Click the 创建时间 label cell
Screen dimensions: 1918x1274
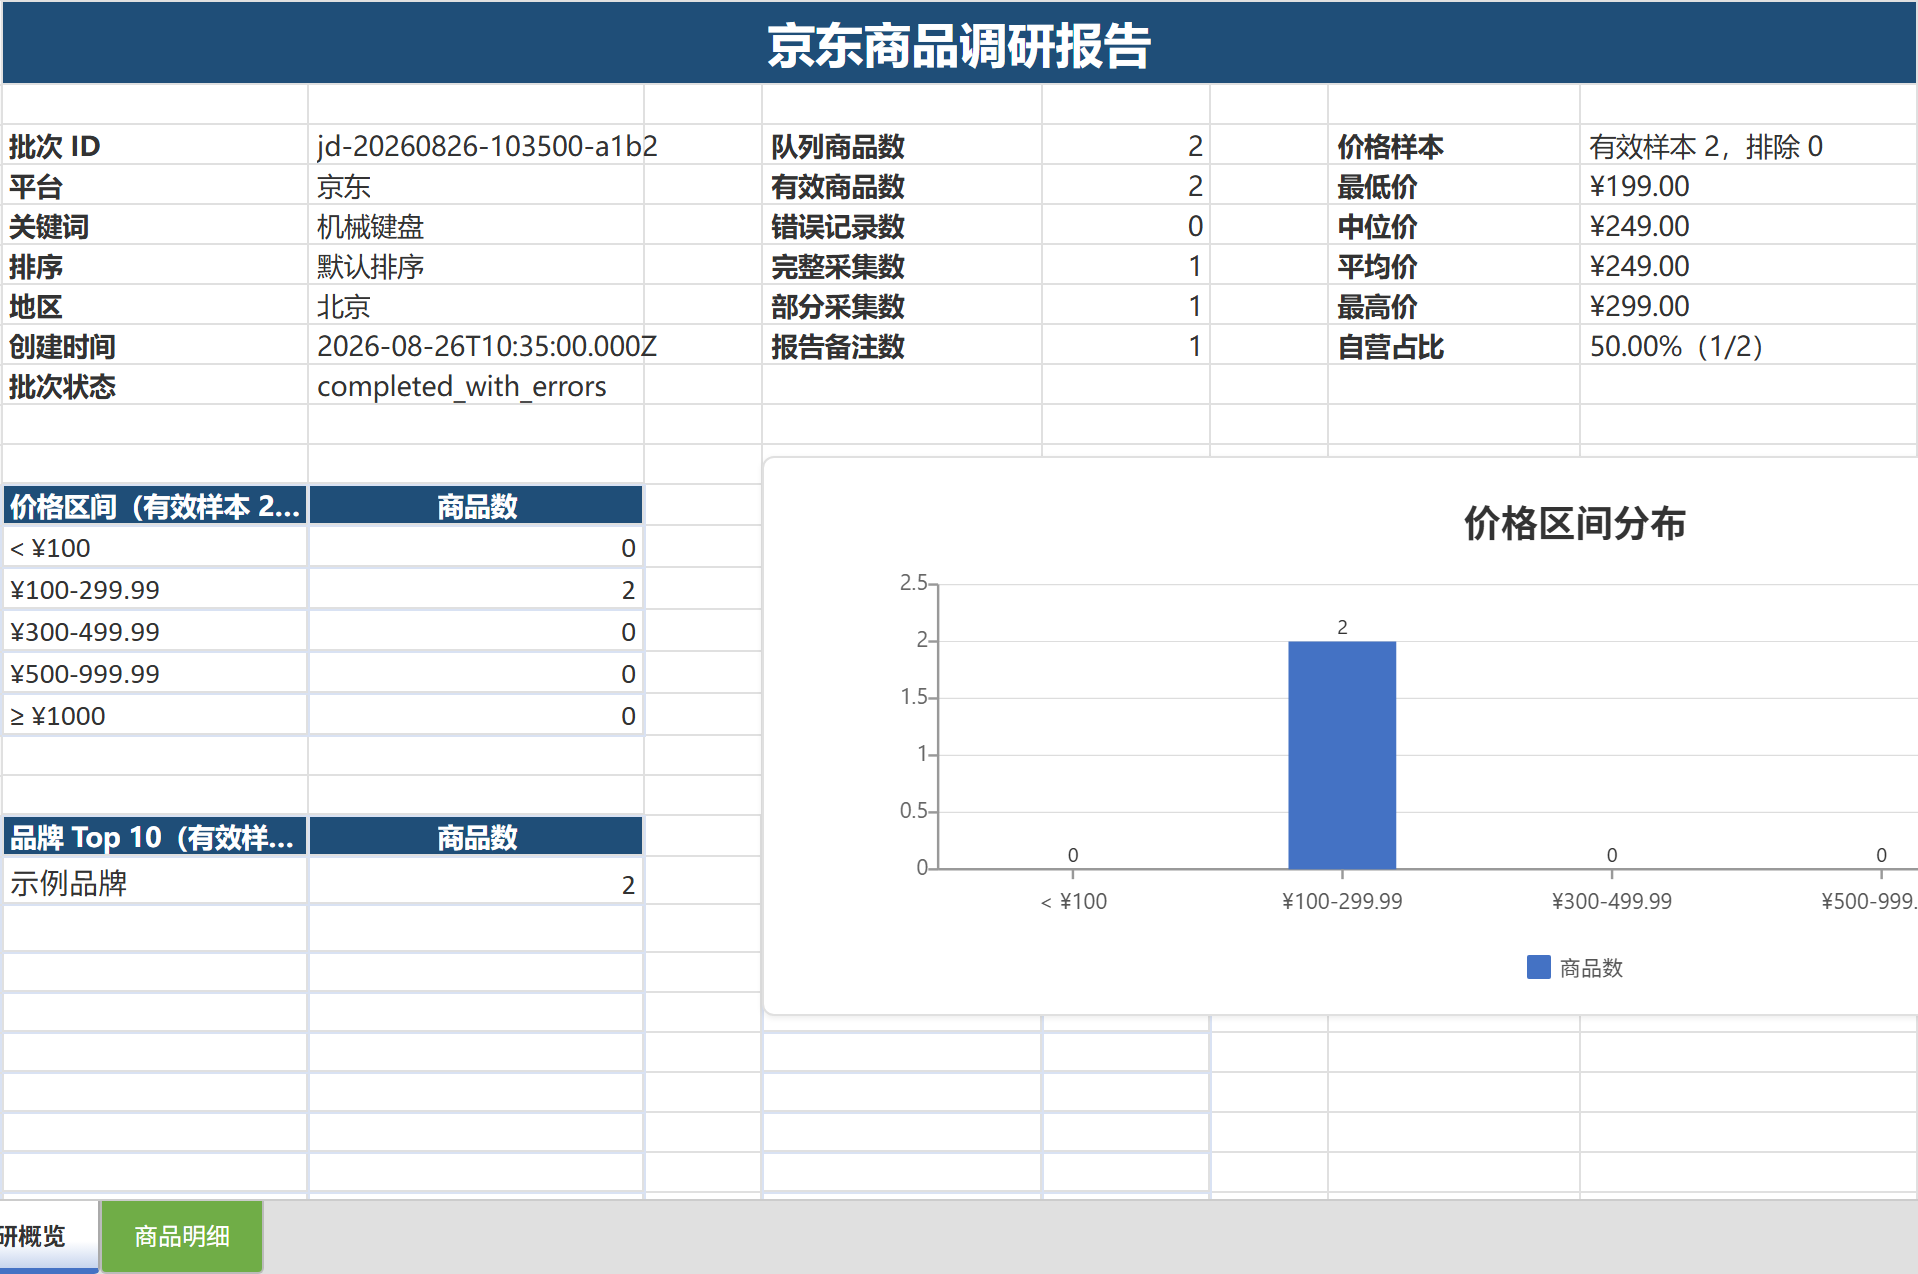coord(155,346)
